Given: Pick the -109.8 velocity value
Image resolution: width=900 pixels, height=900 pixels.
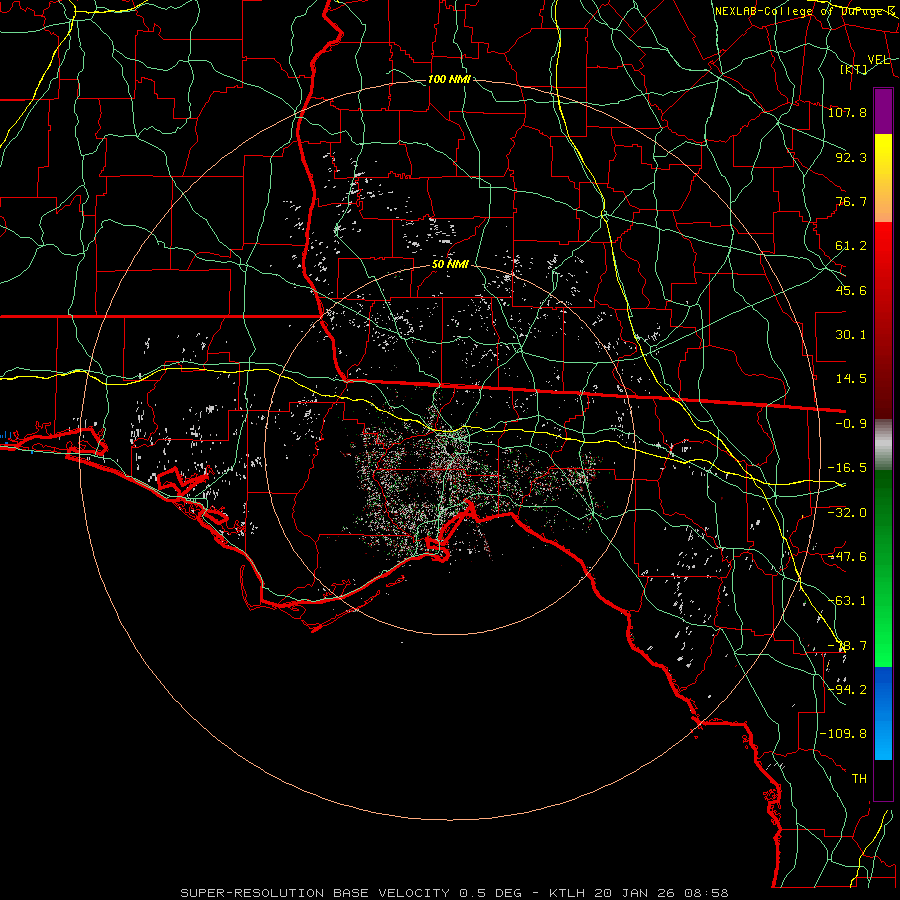Looking at the screenshot, I should coord(843,734).
